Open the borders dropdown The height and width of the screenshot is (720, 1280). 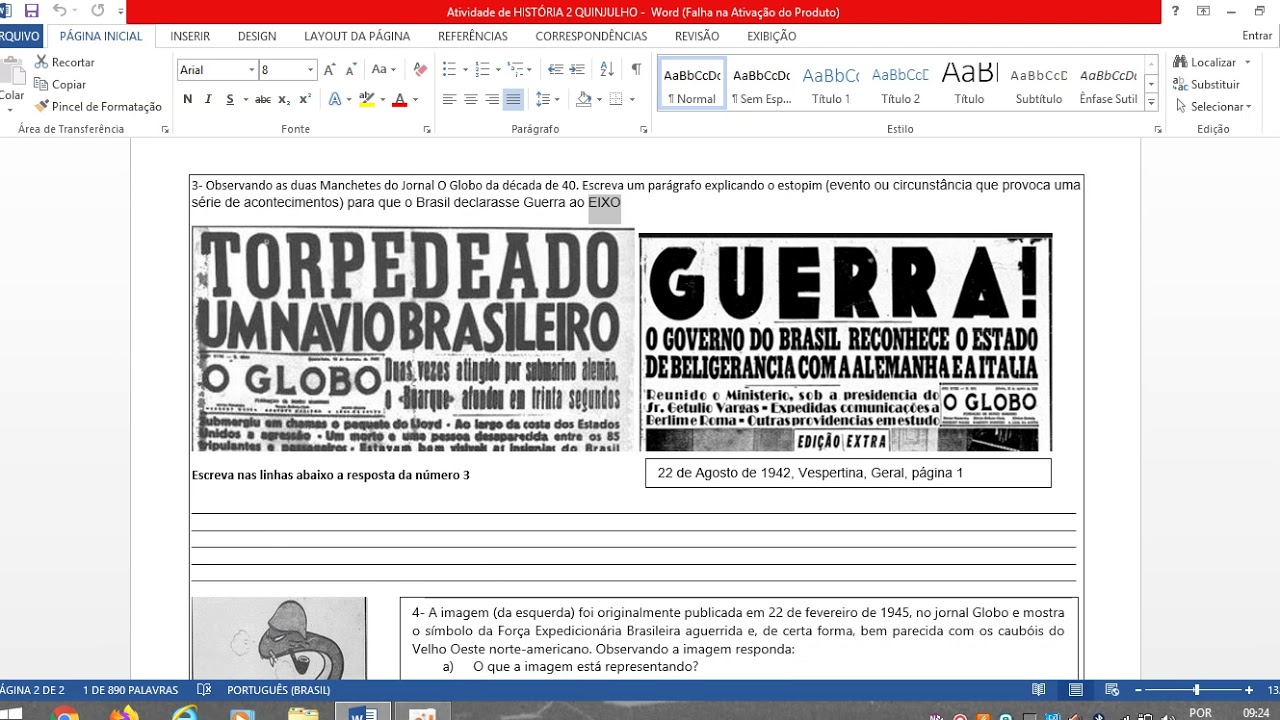coord(631,99)
